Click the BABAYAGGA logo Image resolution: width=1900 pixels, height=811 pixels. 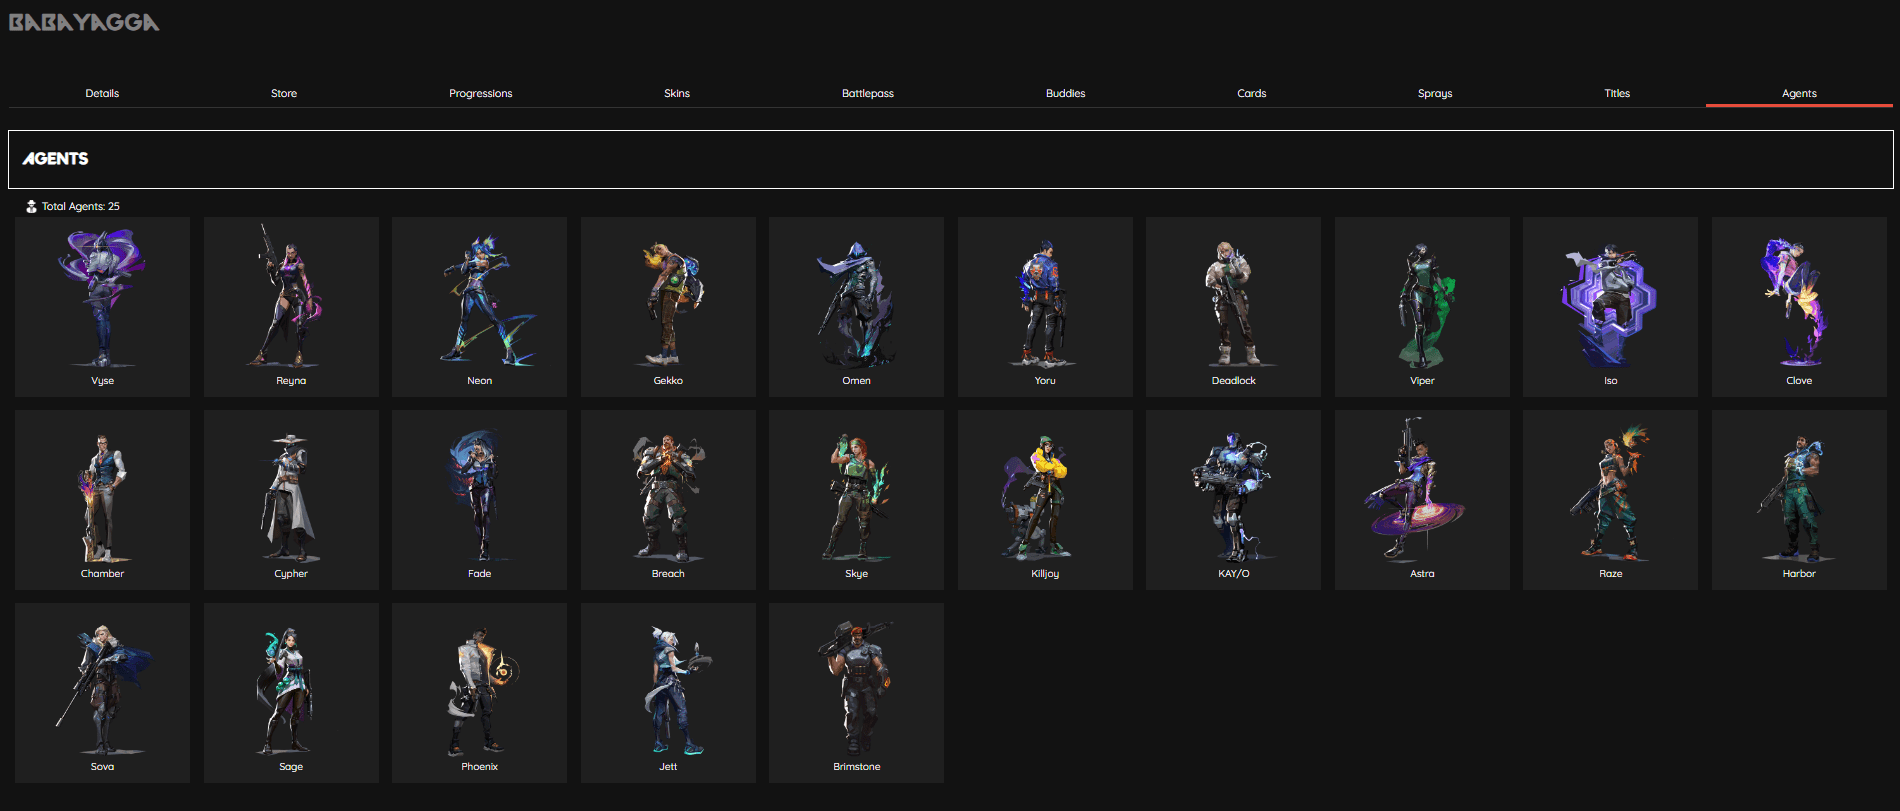(84, 22)
